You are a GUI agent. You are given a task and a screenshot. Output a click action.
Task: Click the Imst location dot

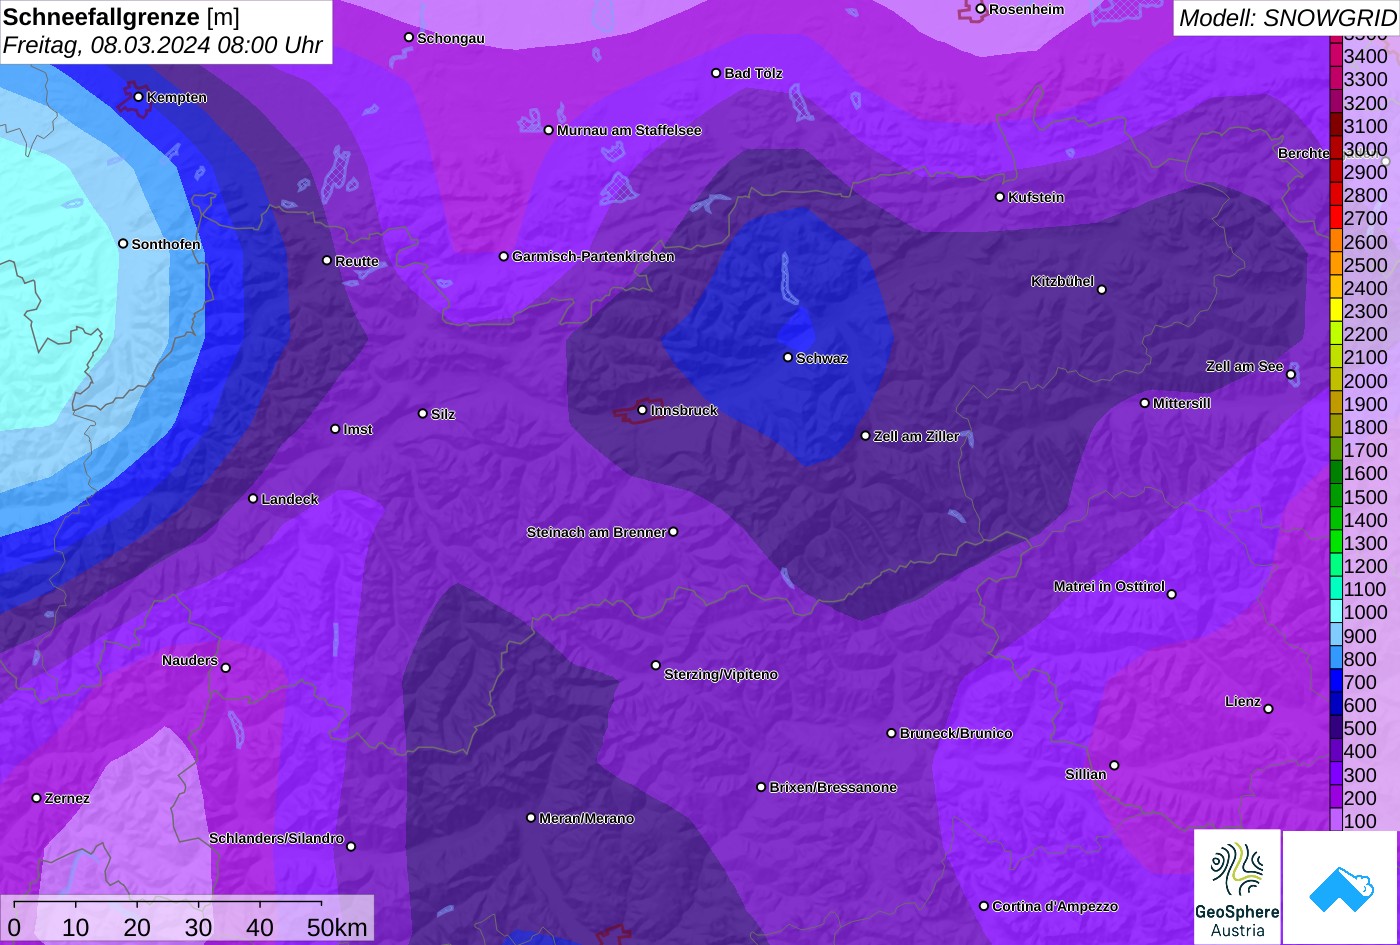tap(335, 429)
